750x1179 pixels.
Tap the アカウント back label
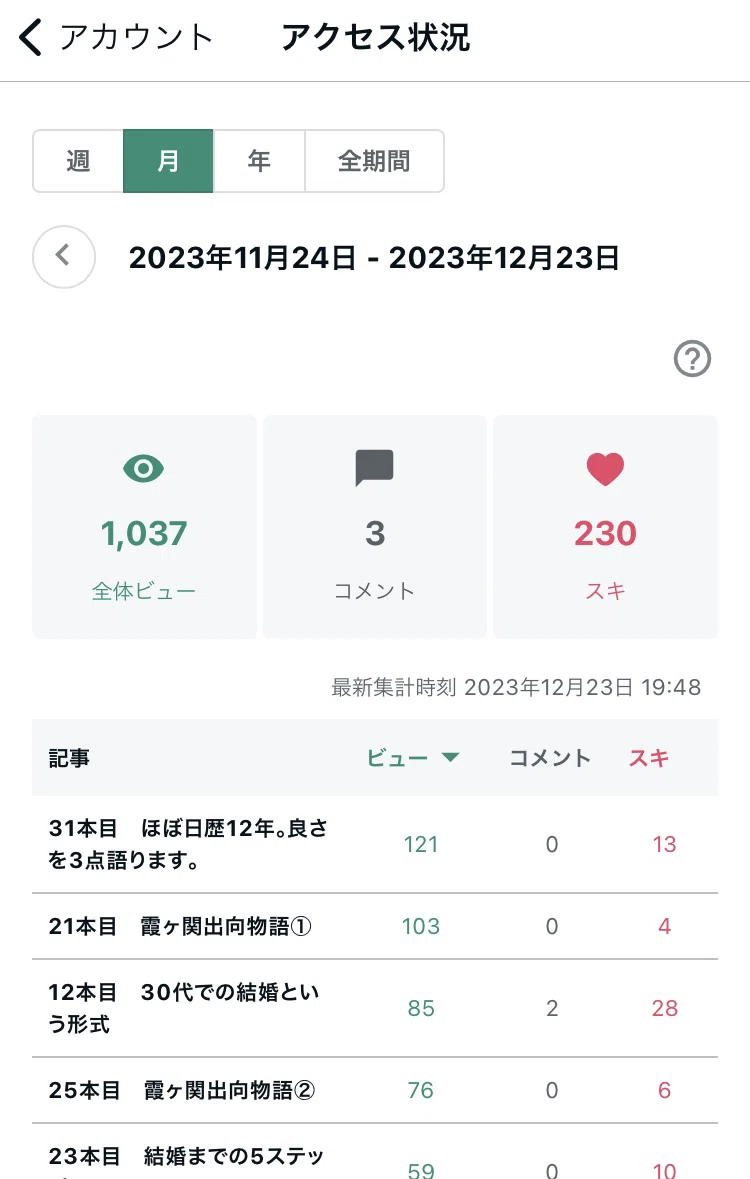point(136,38)
